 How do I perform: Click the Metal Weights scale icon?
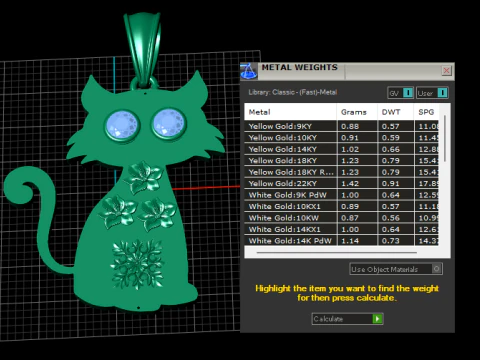click(x=249, y=71)
